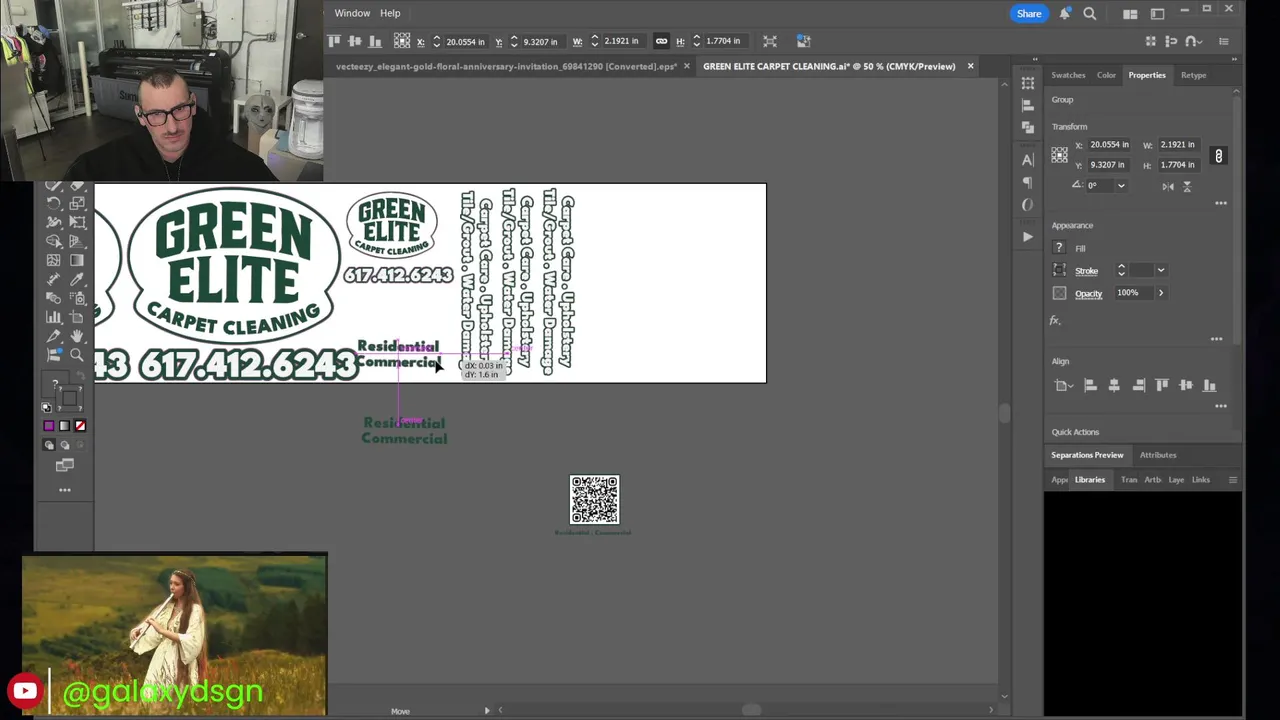Screen dimensions: 1280x720
Task: Select the Column Graph tool
Action: 53,317
